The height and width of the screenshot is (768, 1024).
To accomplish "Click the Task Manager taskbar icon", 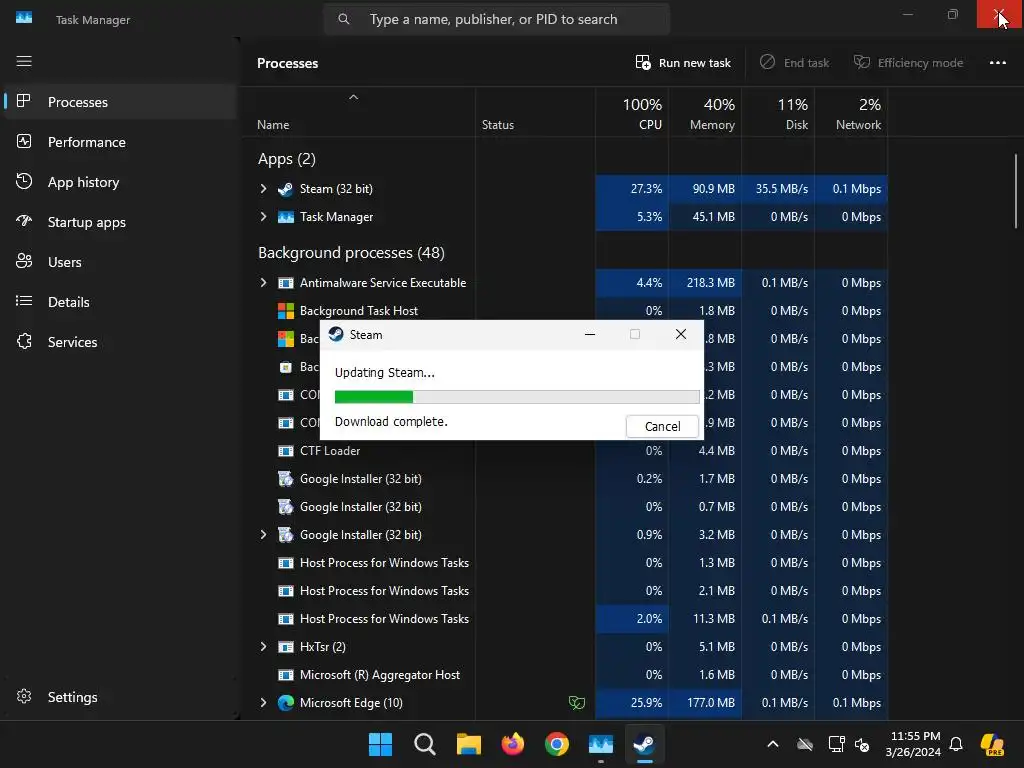I will pos(601,744).
